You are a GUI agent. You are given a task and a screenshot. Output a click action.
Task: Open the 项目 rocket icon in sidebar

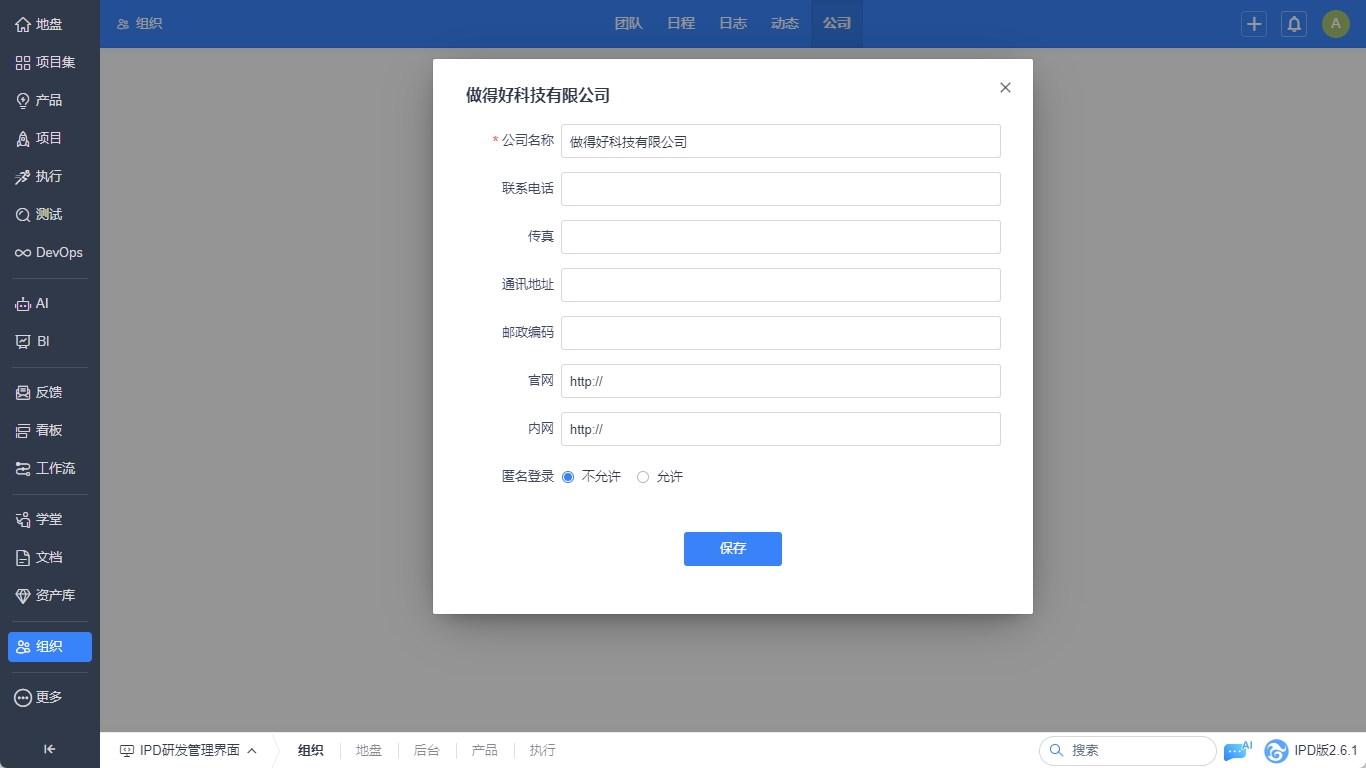pyautogui.click(x=23, y=138)
